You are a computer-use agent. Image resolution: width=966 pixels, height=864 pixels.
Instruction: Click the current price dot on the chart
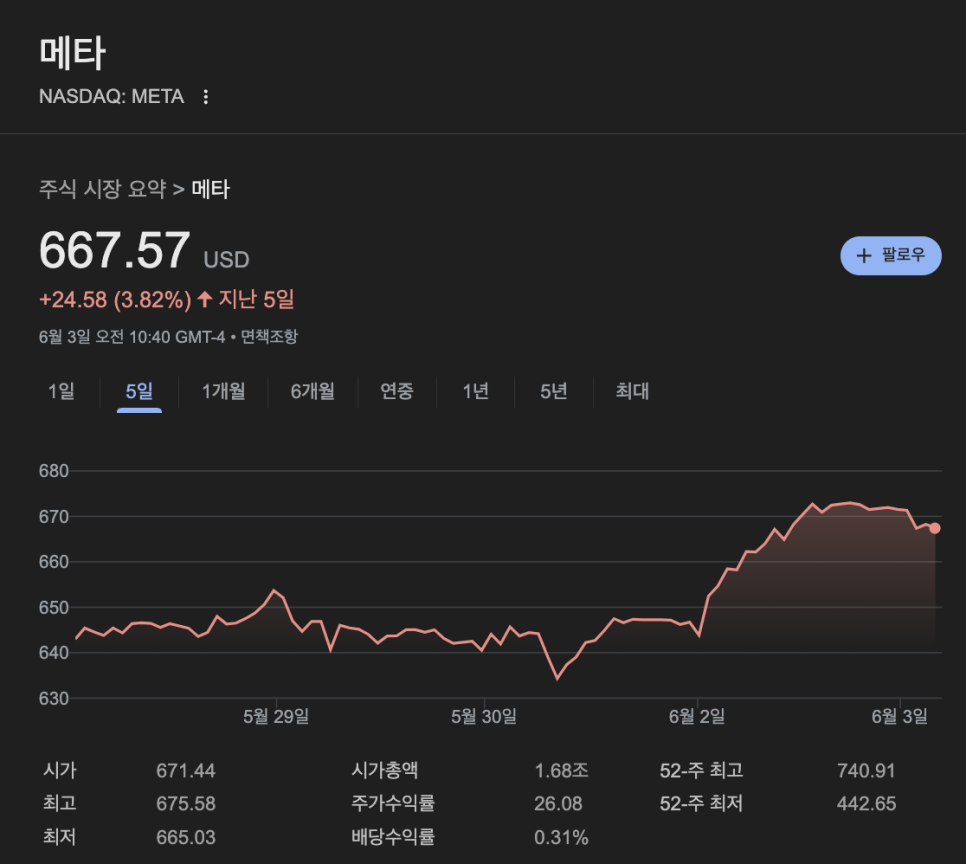[935, 528]
